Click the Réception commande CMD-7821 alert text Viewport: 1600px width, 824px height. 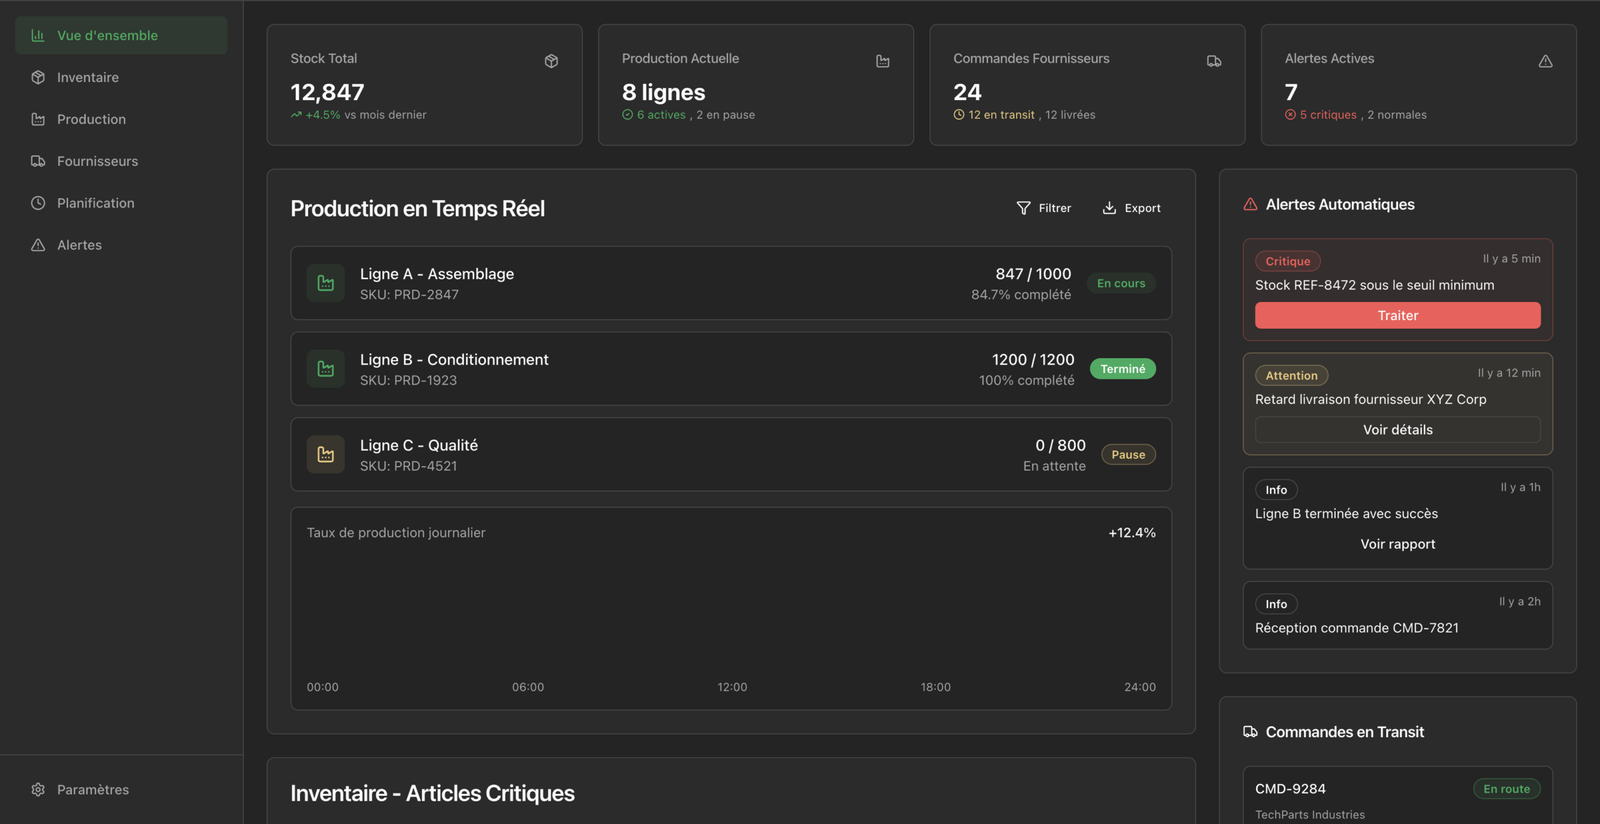1356,628
